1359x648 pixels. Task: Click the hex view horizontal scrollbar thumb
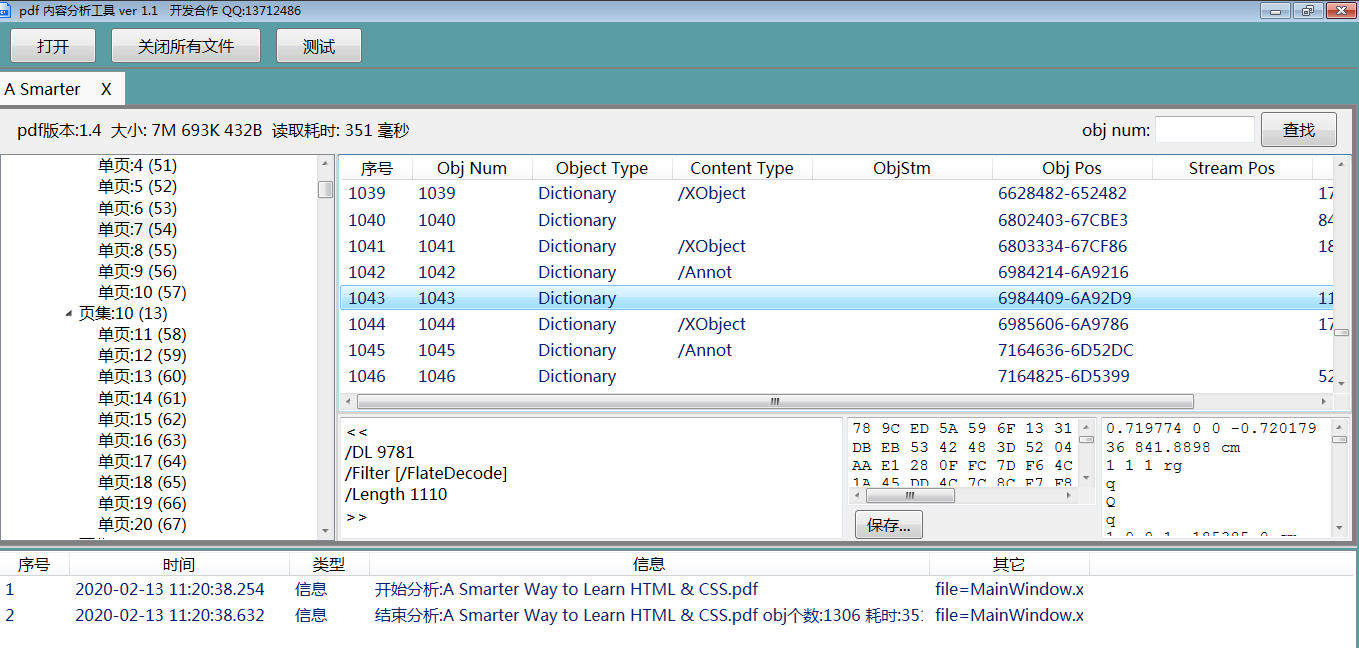tap(909, 495)
